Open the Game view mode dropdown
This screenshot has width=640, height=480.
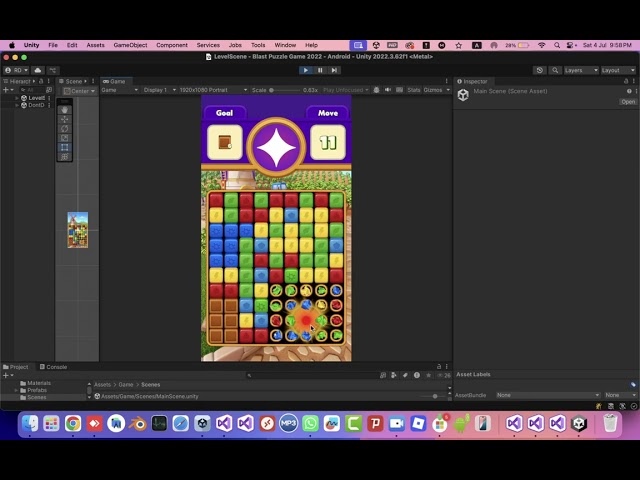119,90
